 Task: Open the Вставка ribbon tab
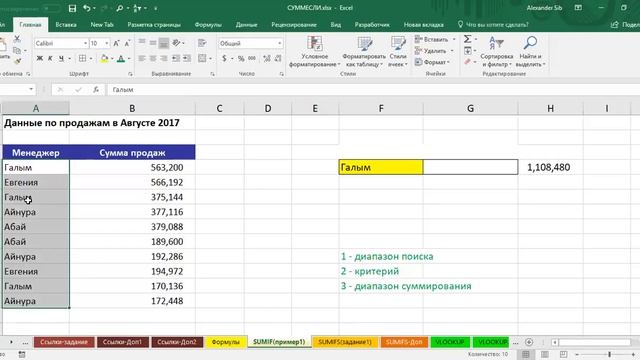[66, 24]
